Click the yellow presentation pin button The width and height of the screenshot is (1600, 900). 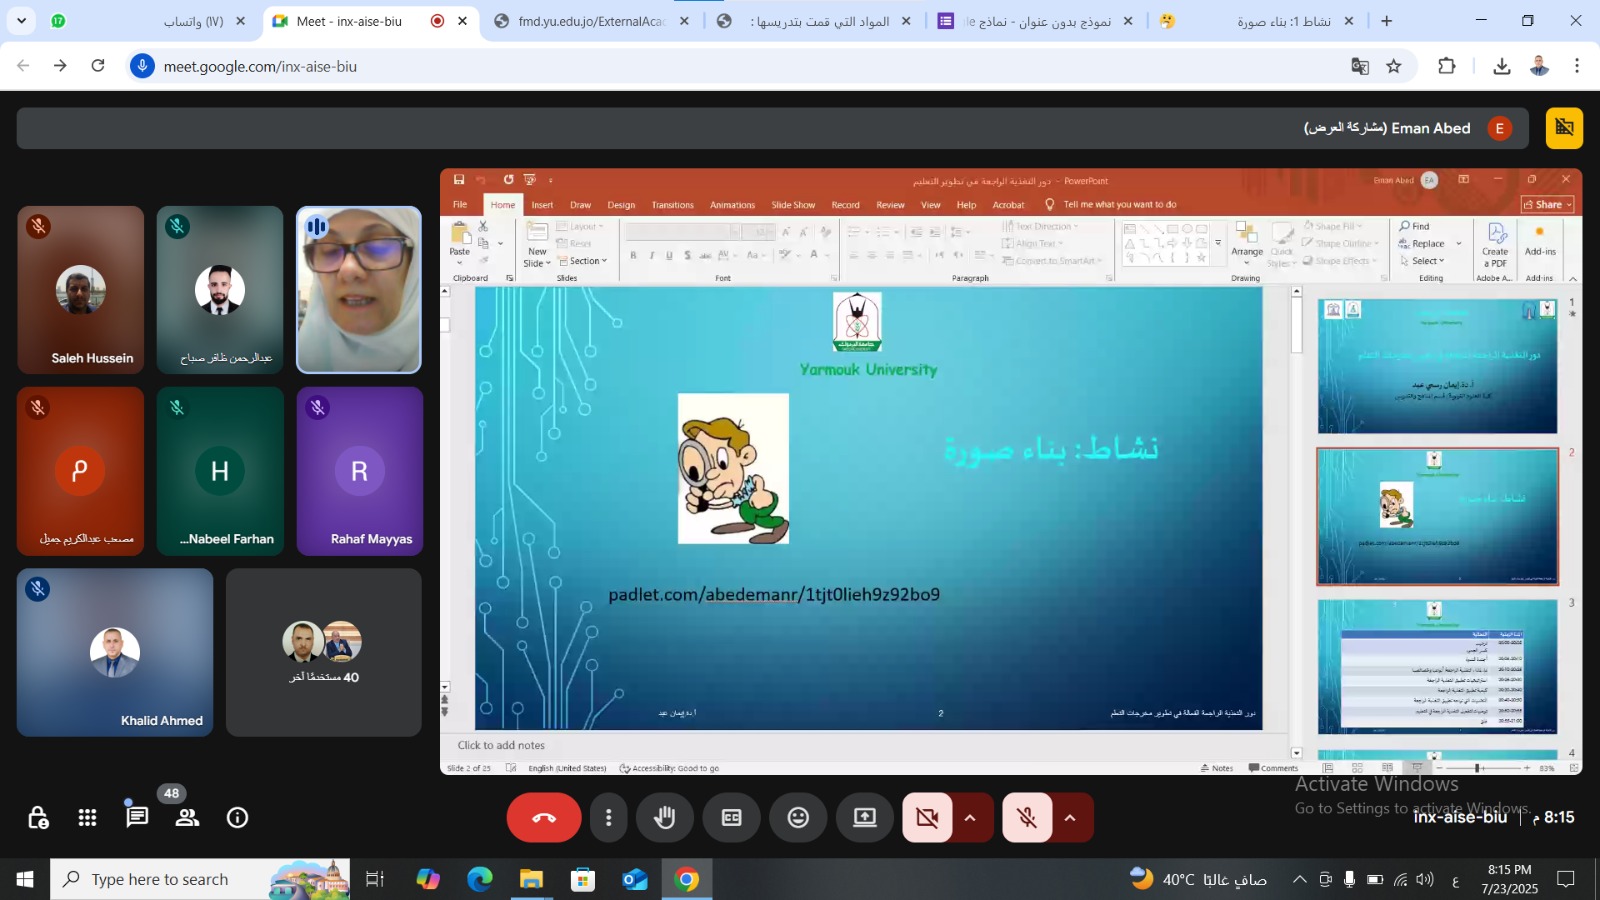[1564, 128]
